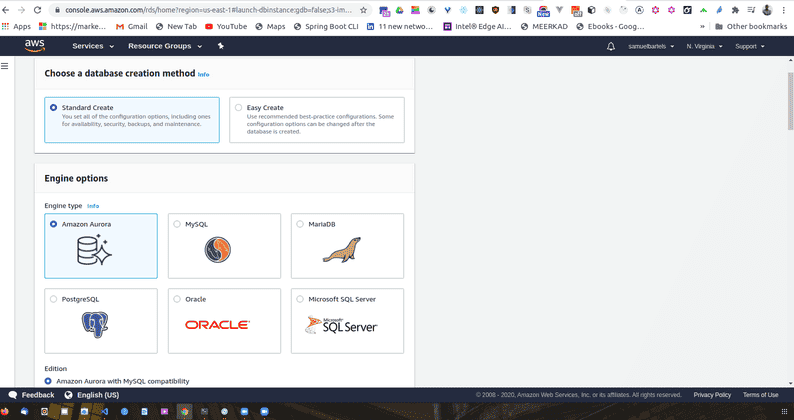Click Info link beside Engine type
This screenshot has width=794, height=420.
[93, 206]
